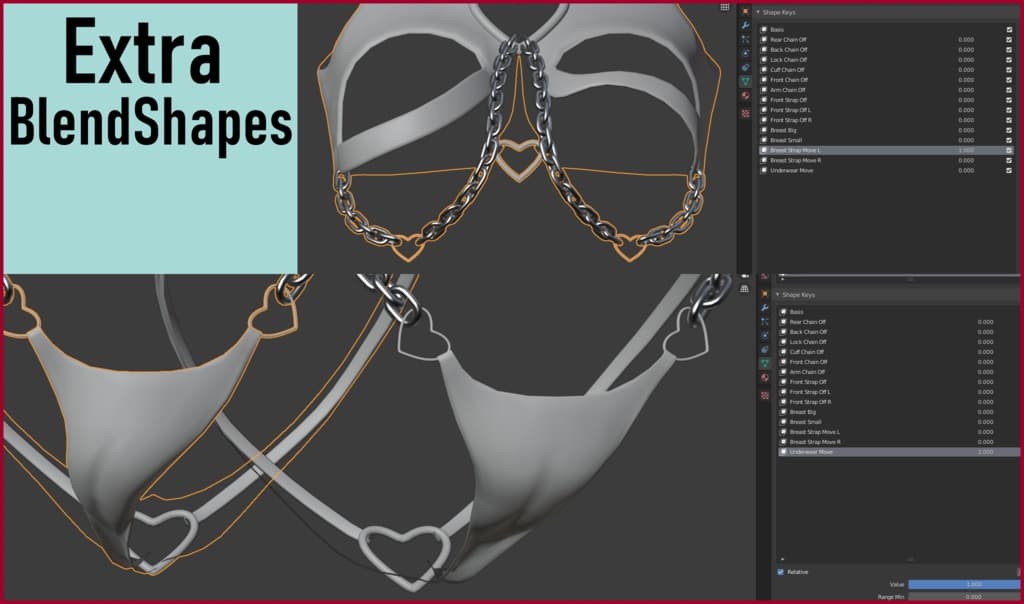Toggle the Relative checkbox
This screenshot has width=1024, height=604.
tap(780, 572)
